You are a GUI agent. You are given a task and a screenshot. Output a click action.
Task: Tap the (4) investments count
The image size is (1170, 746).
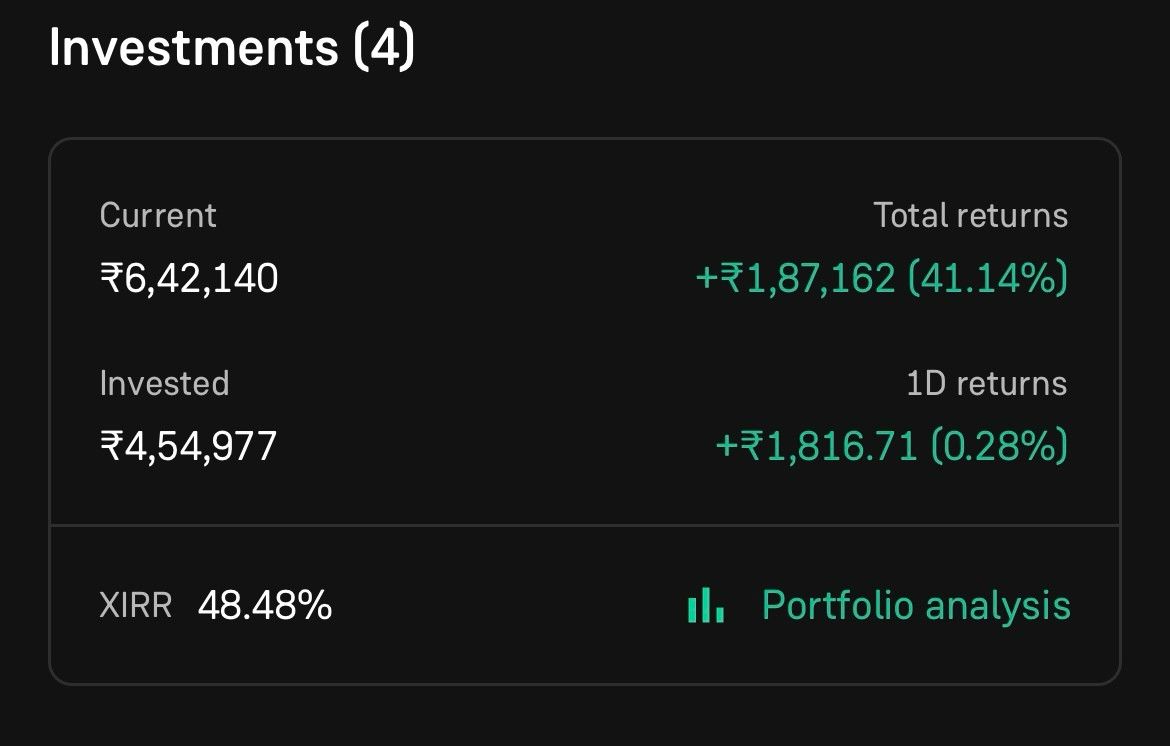click(x=384, y=48)
